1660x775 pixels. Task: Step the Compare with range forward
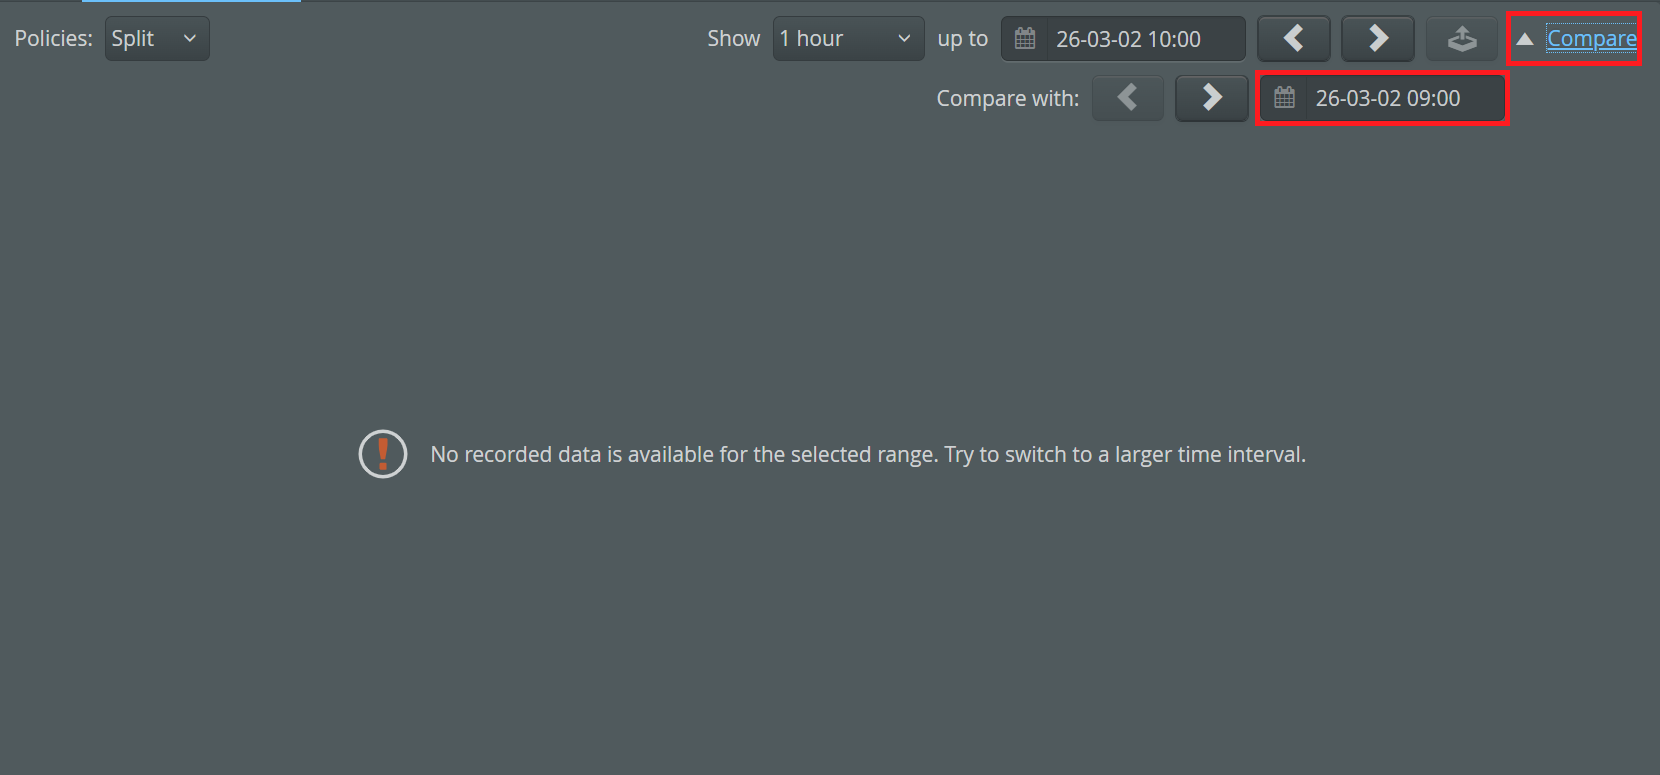point(1211,98)
